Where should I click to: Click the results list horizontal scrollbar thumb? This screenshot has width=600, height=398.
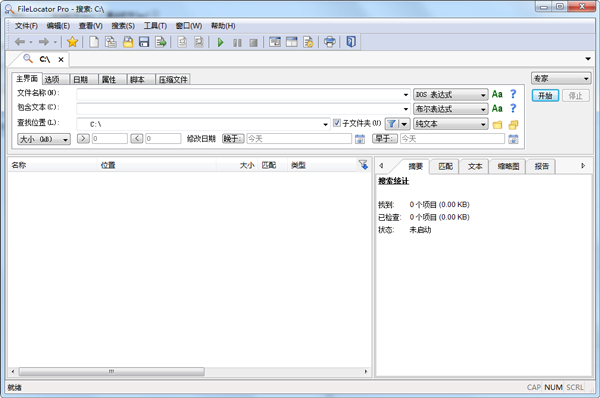point(111,372)
